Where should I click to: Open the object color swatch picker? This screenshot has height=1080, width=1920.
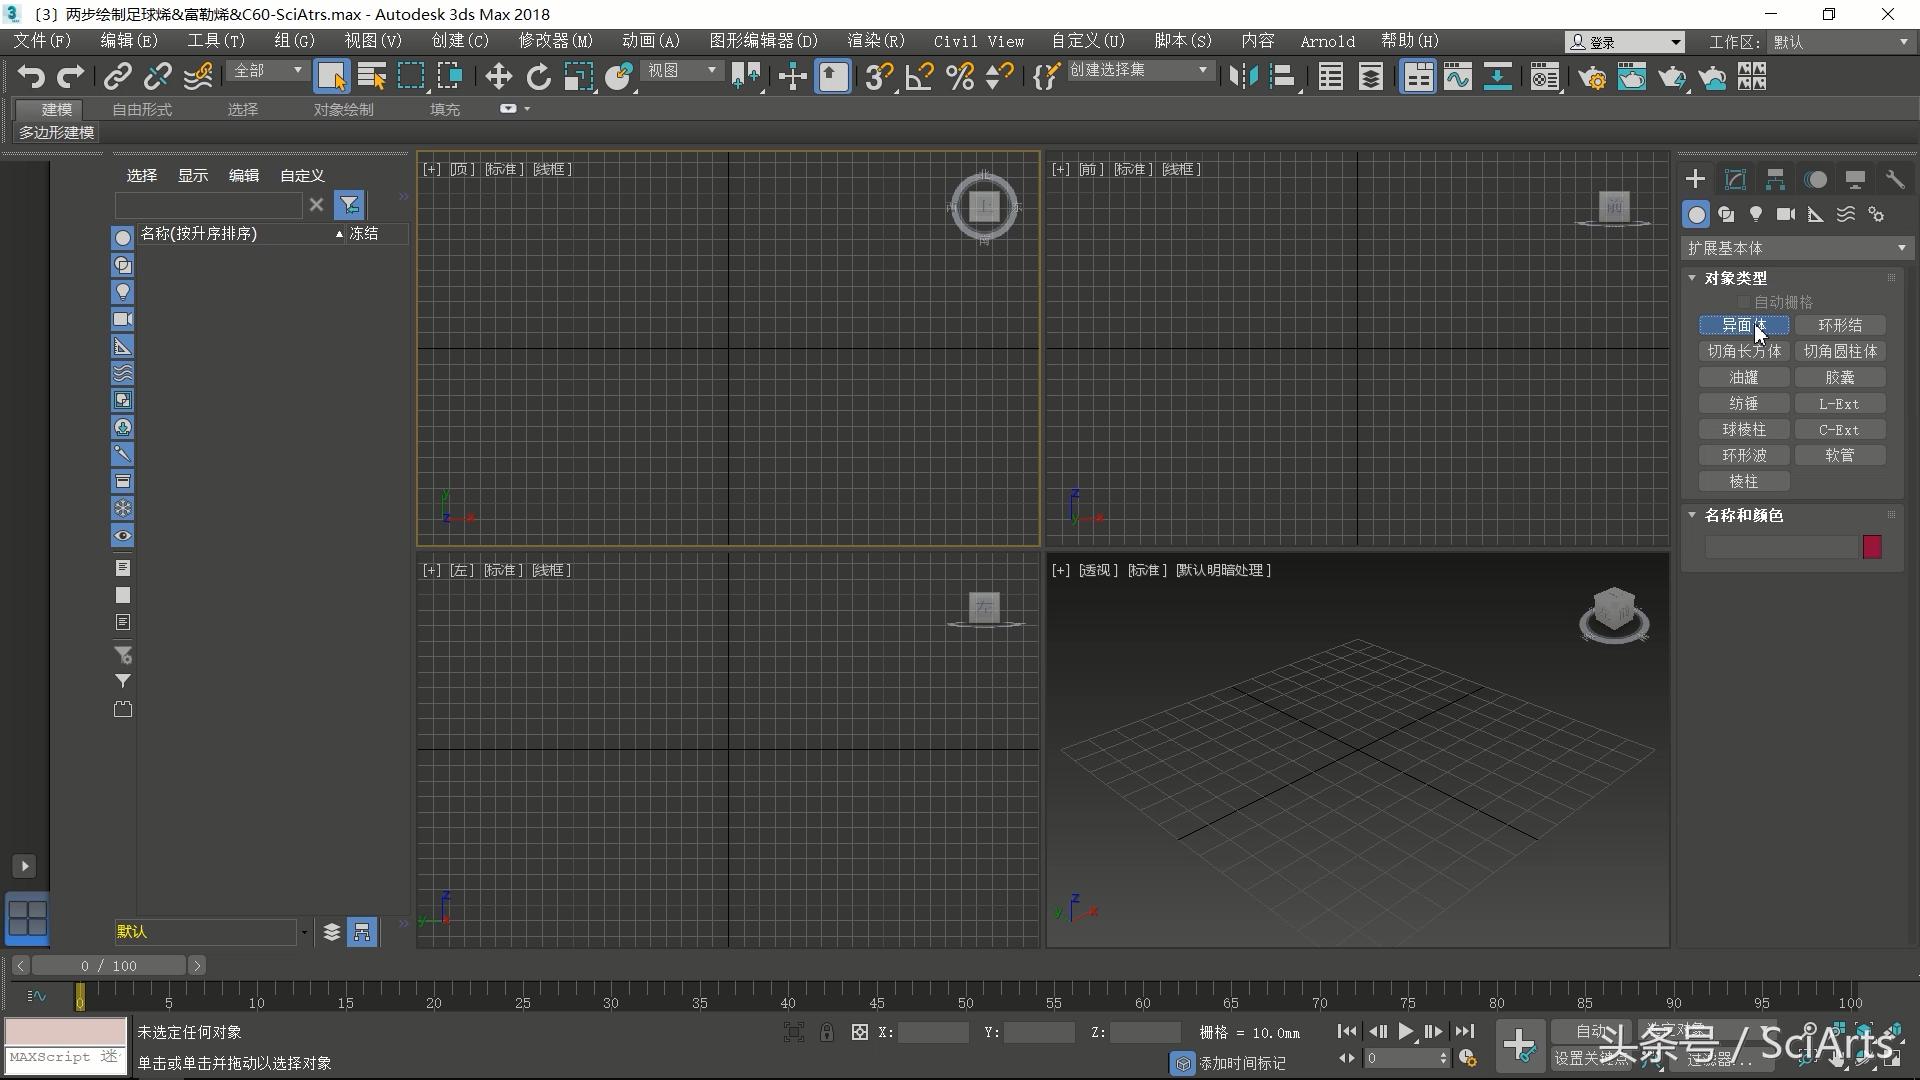coord(1872,547)
